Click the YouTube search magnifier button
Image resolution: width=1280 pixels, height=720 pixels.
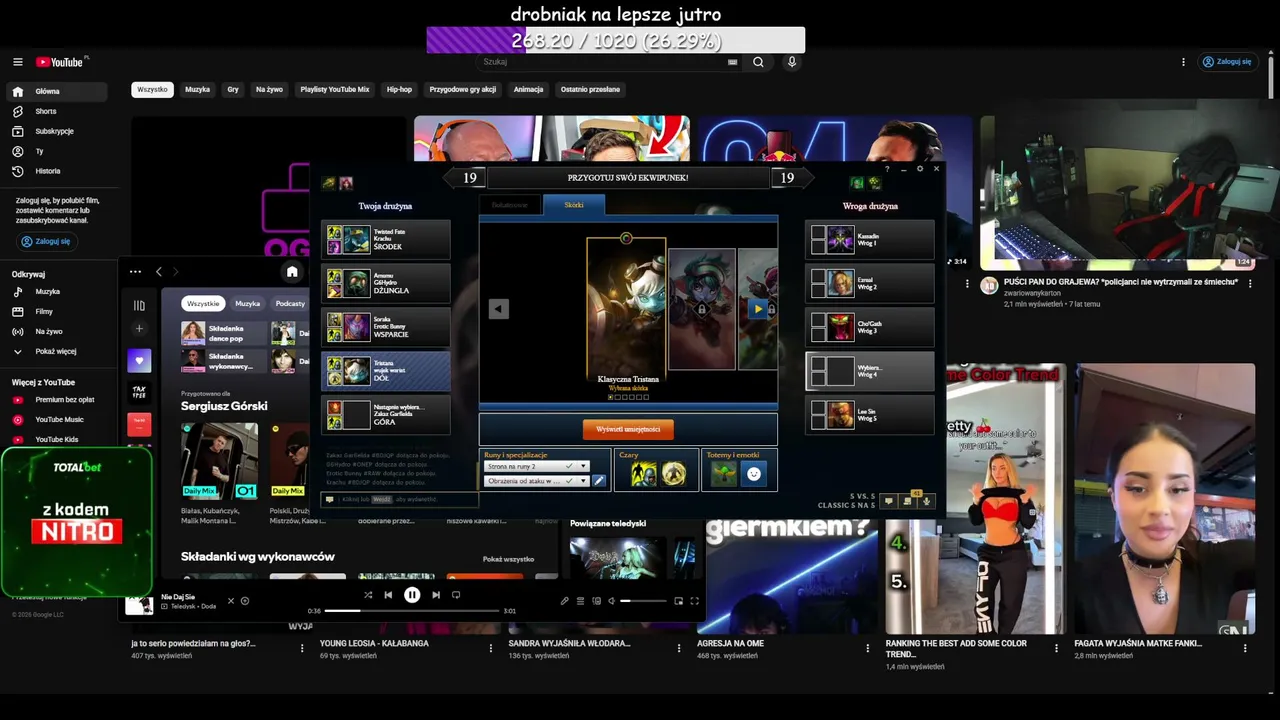[758, 62]
